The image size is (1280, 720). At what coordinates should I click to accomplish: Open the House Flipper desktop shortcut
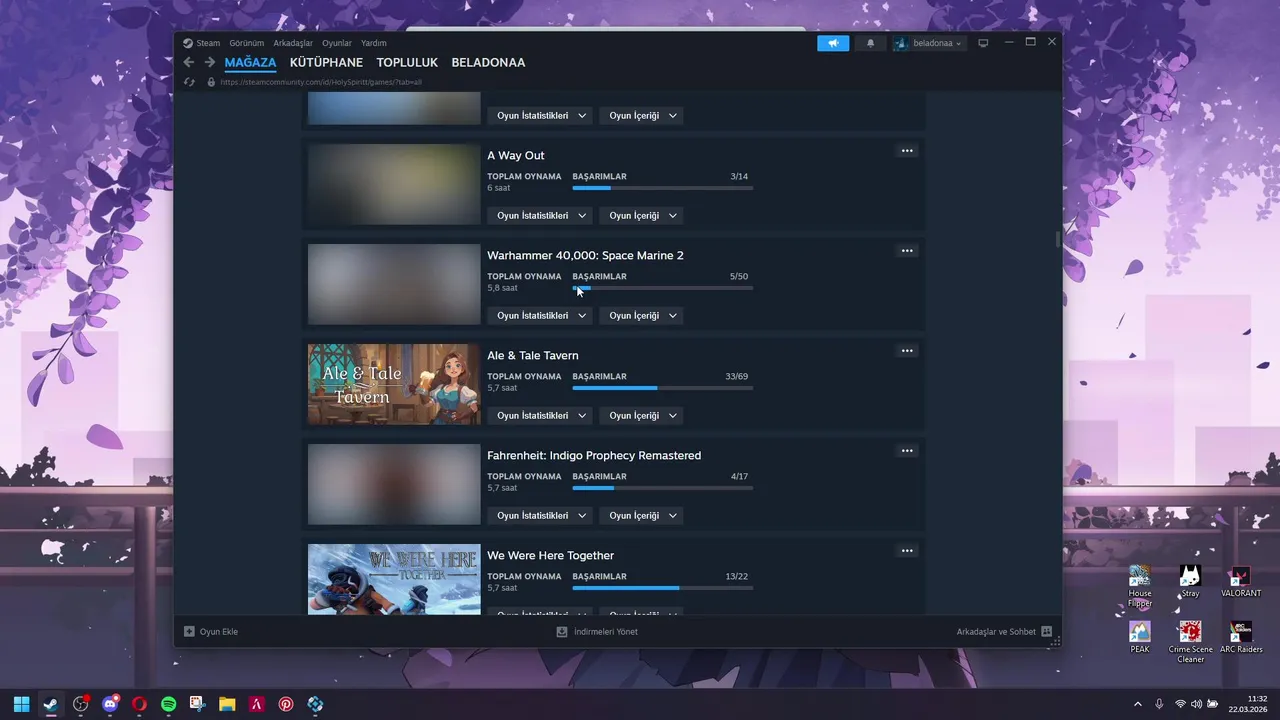tap(1140, 586)
